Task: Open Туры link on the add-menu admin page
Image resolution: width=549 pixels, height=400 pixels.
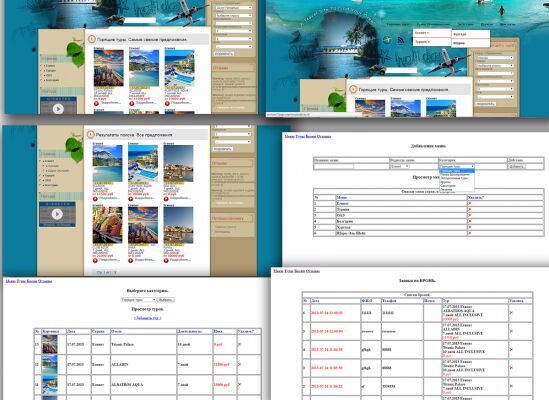Action: [300, 136]
